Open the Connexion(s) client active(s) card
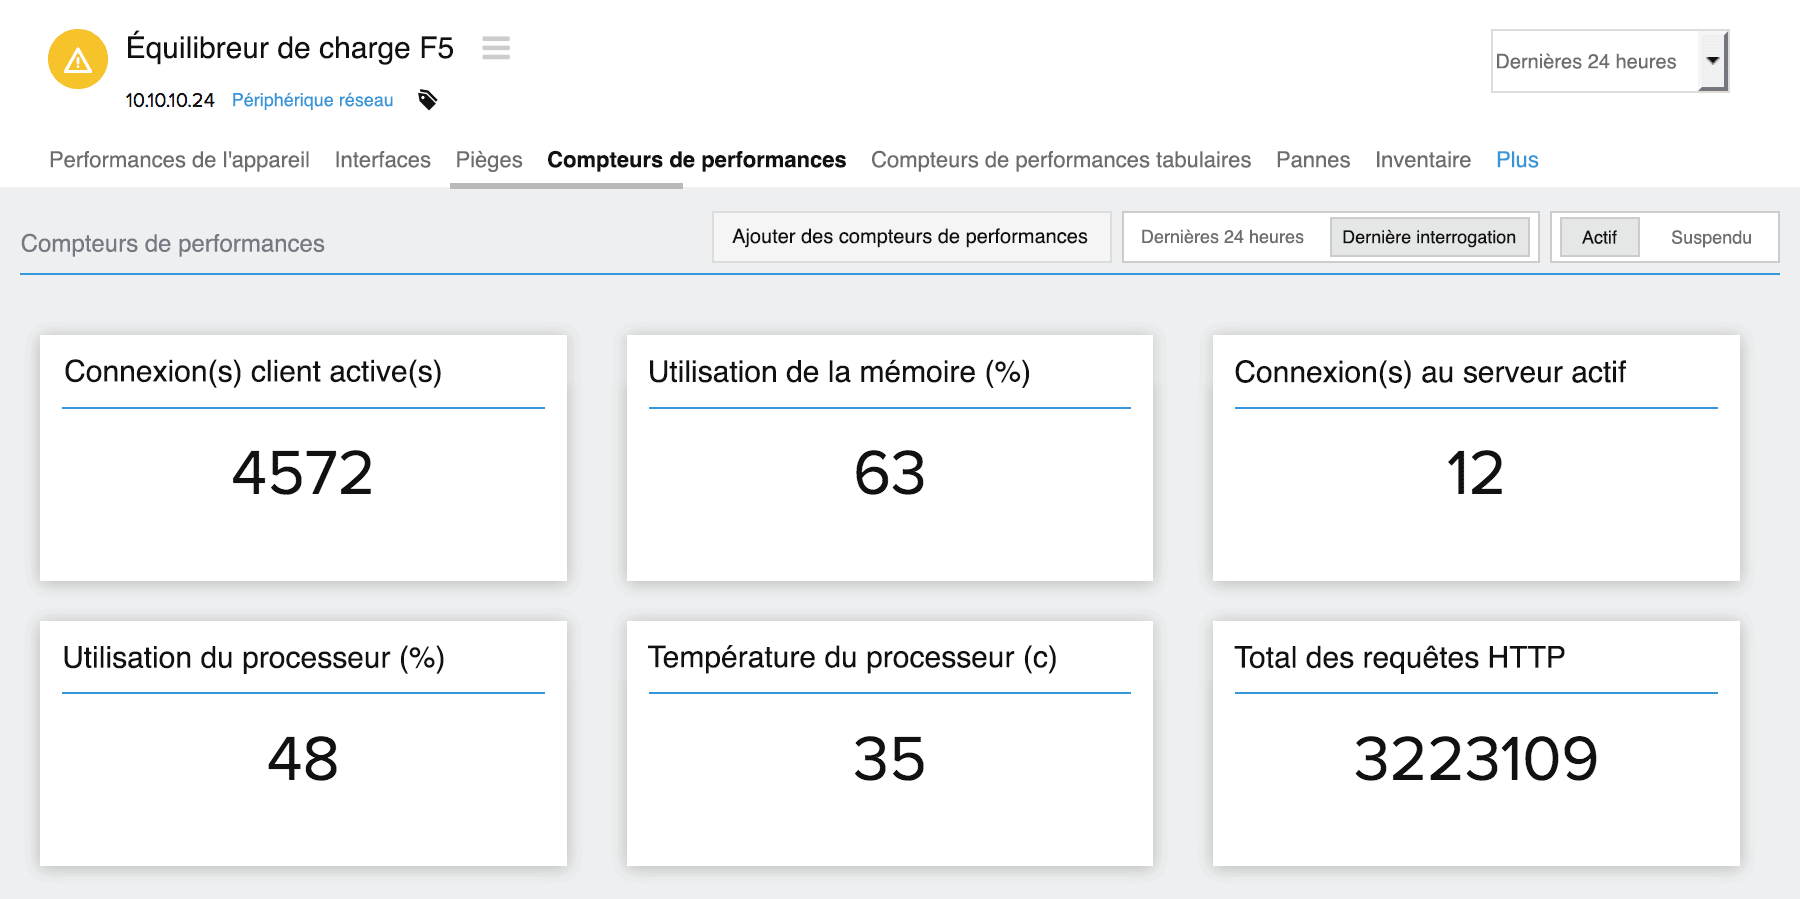 [x=303, y=458]
